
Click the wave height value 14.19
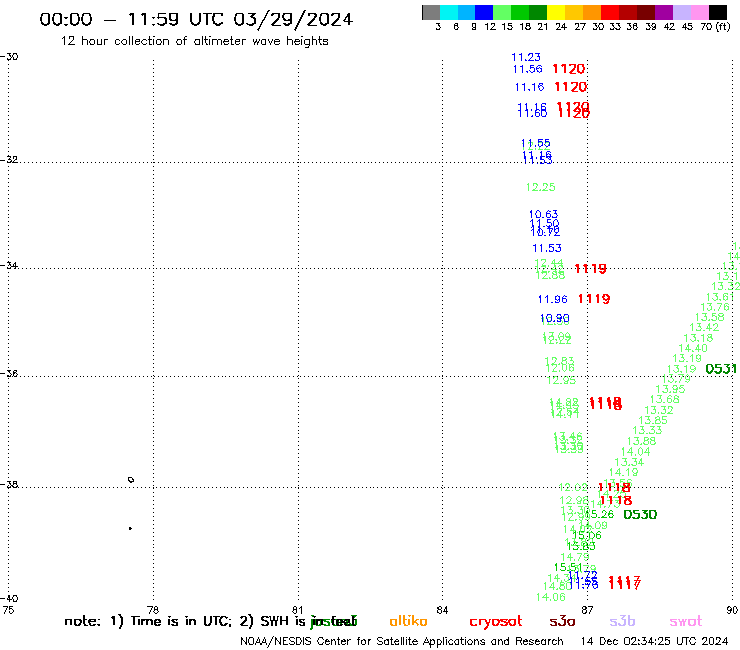[x=623, y=473]
